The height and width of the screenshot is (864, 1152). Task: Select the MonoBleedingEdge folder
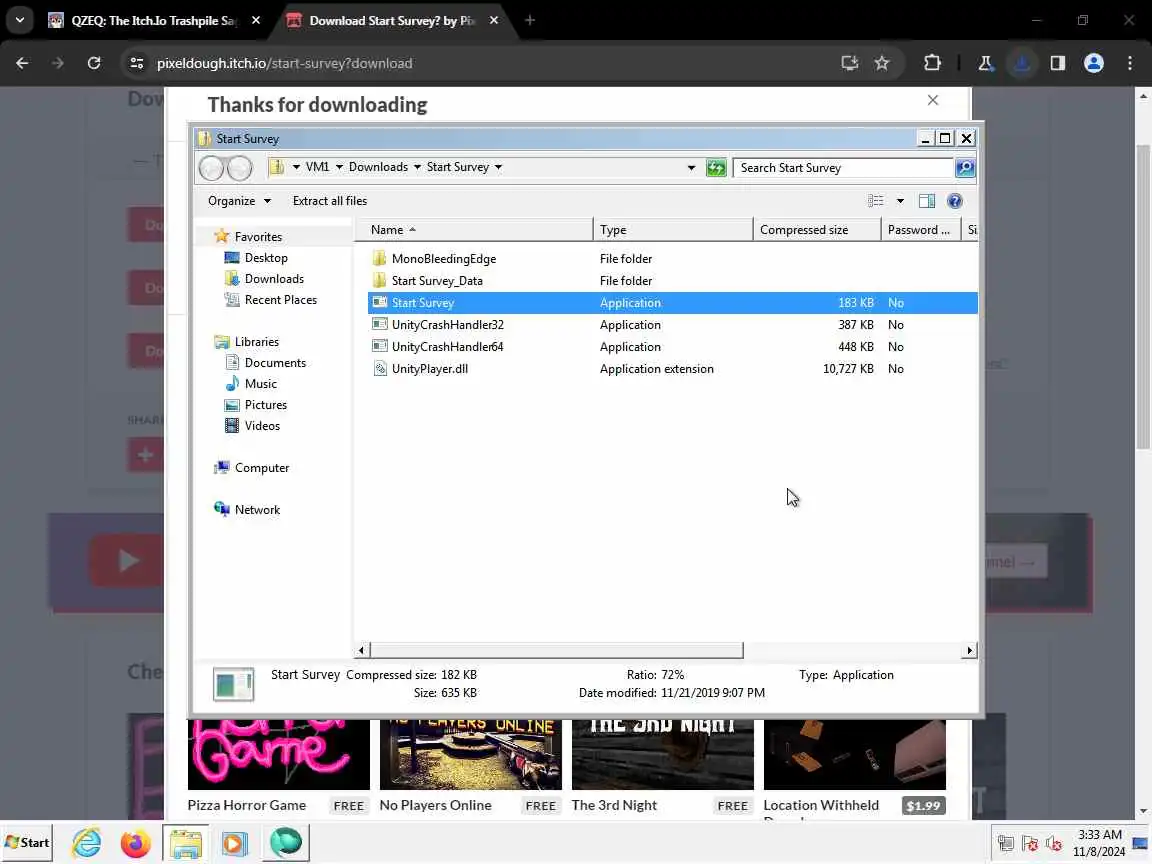point(444,259)
